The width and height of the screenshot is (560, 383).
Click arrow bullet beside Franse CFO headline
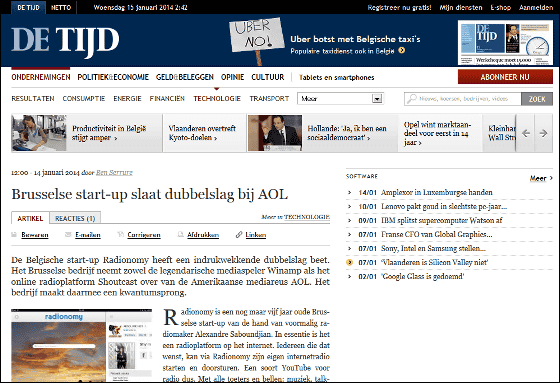pyautogui.click(x=350, y=235)
